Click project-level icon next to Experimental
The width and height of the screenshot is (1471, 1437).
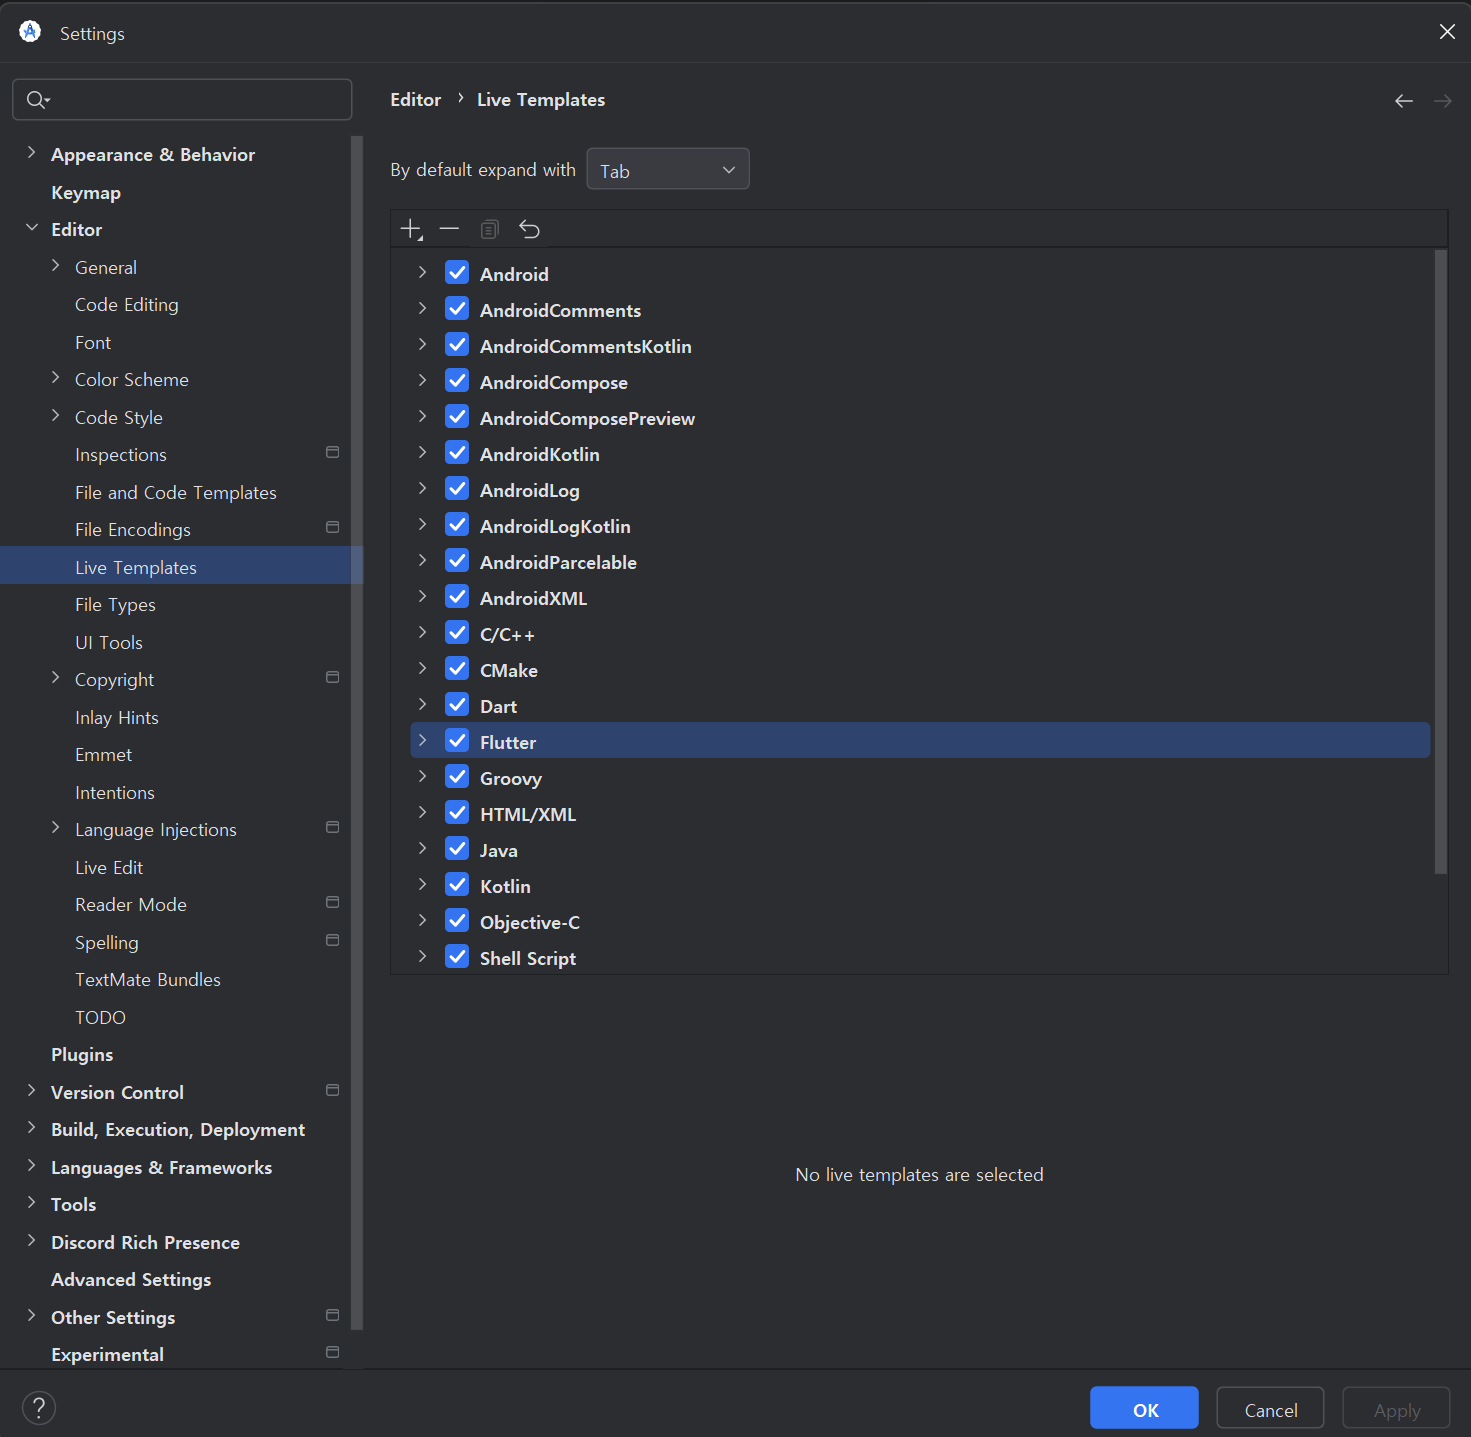pyautogui.click(x=333, y=1353)
